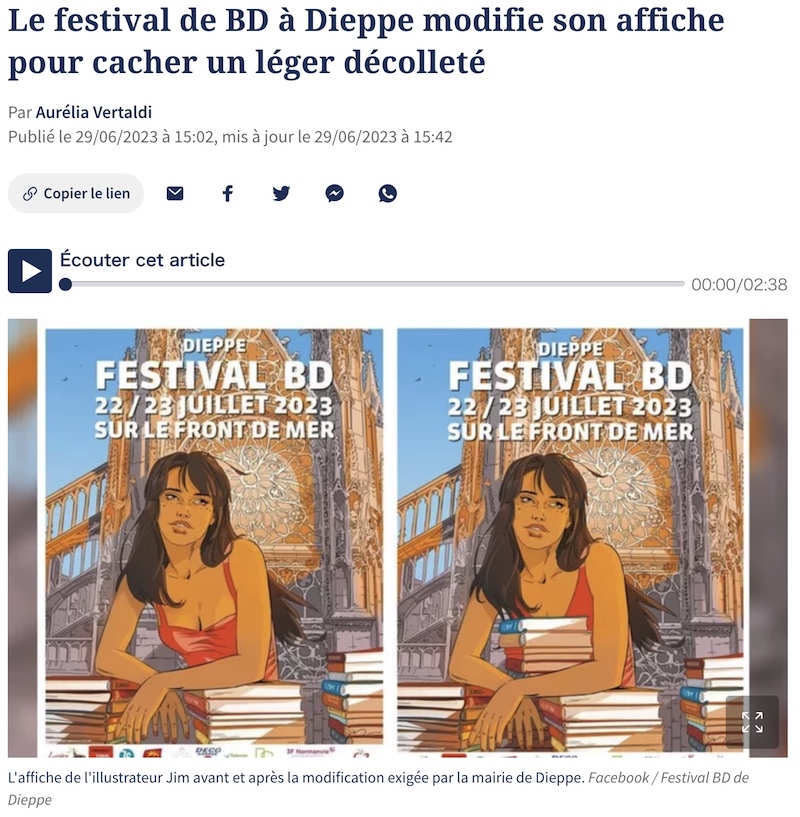
Task: Click the 00:00/02:38 audio time display
Action: click(739, 284)
